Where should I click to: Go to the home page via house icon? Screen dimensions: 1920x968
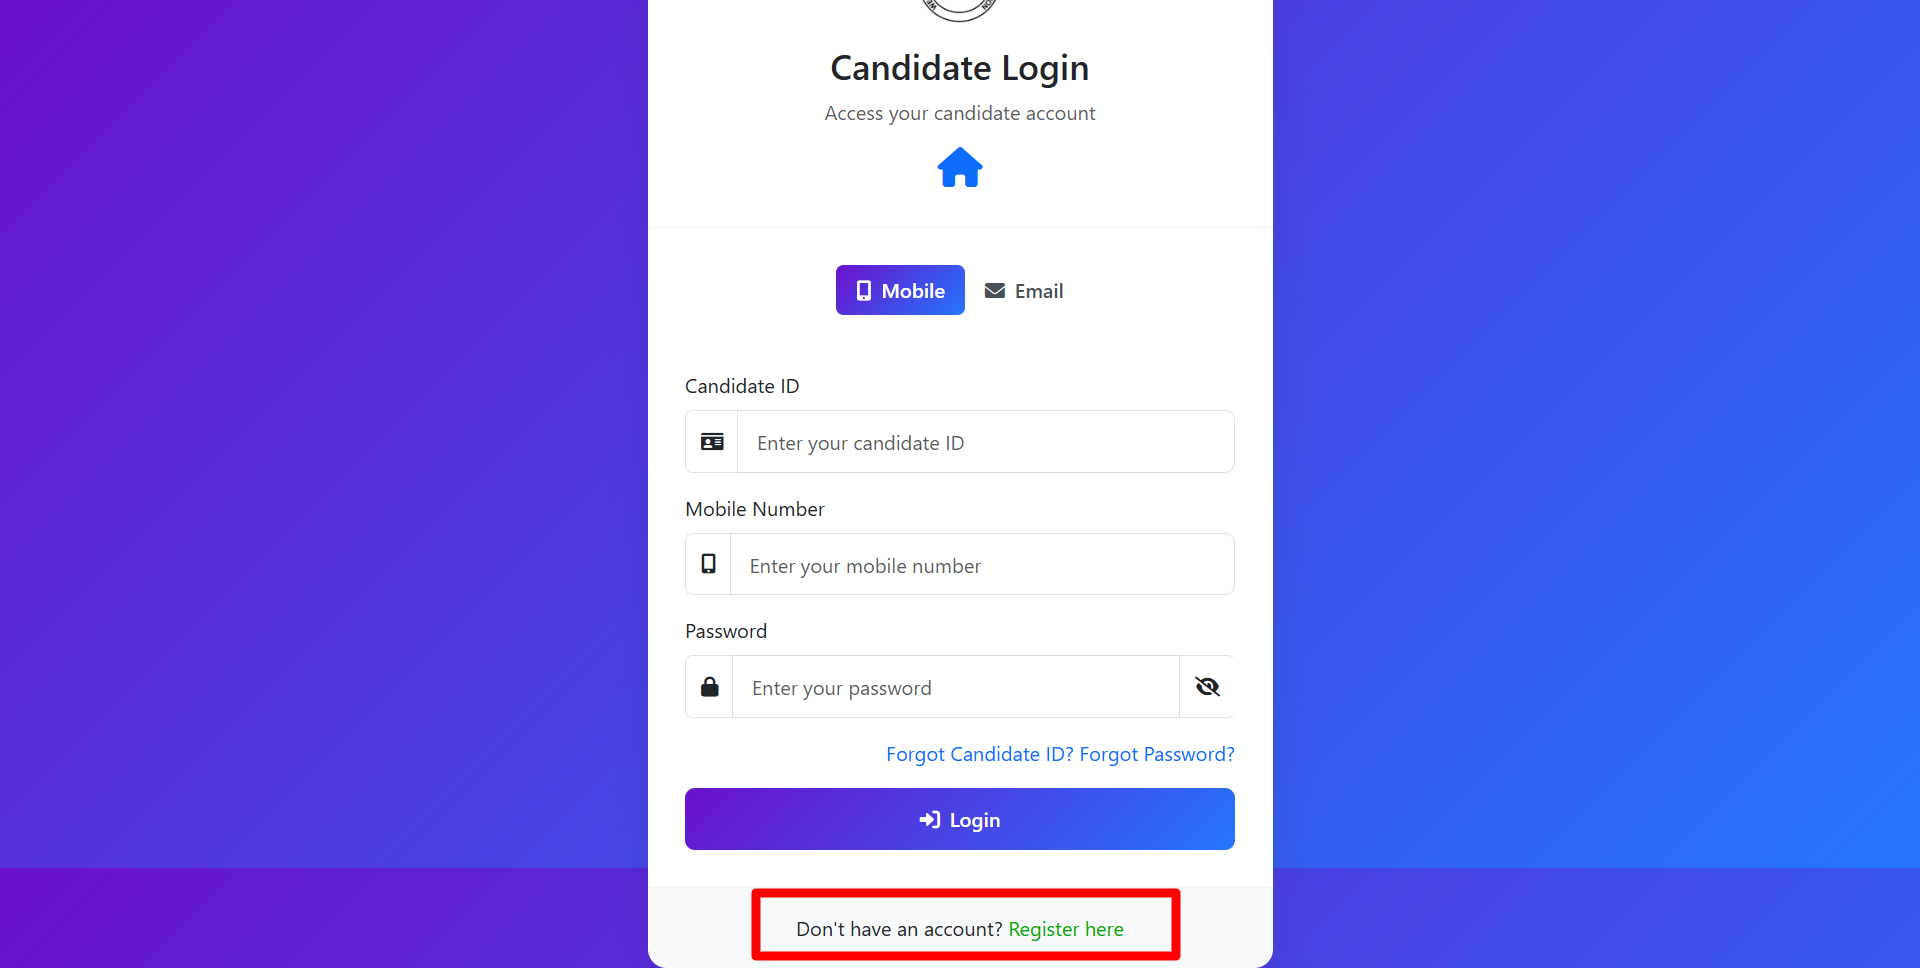pyautogui.click(x=959, y=168)
